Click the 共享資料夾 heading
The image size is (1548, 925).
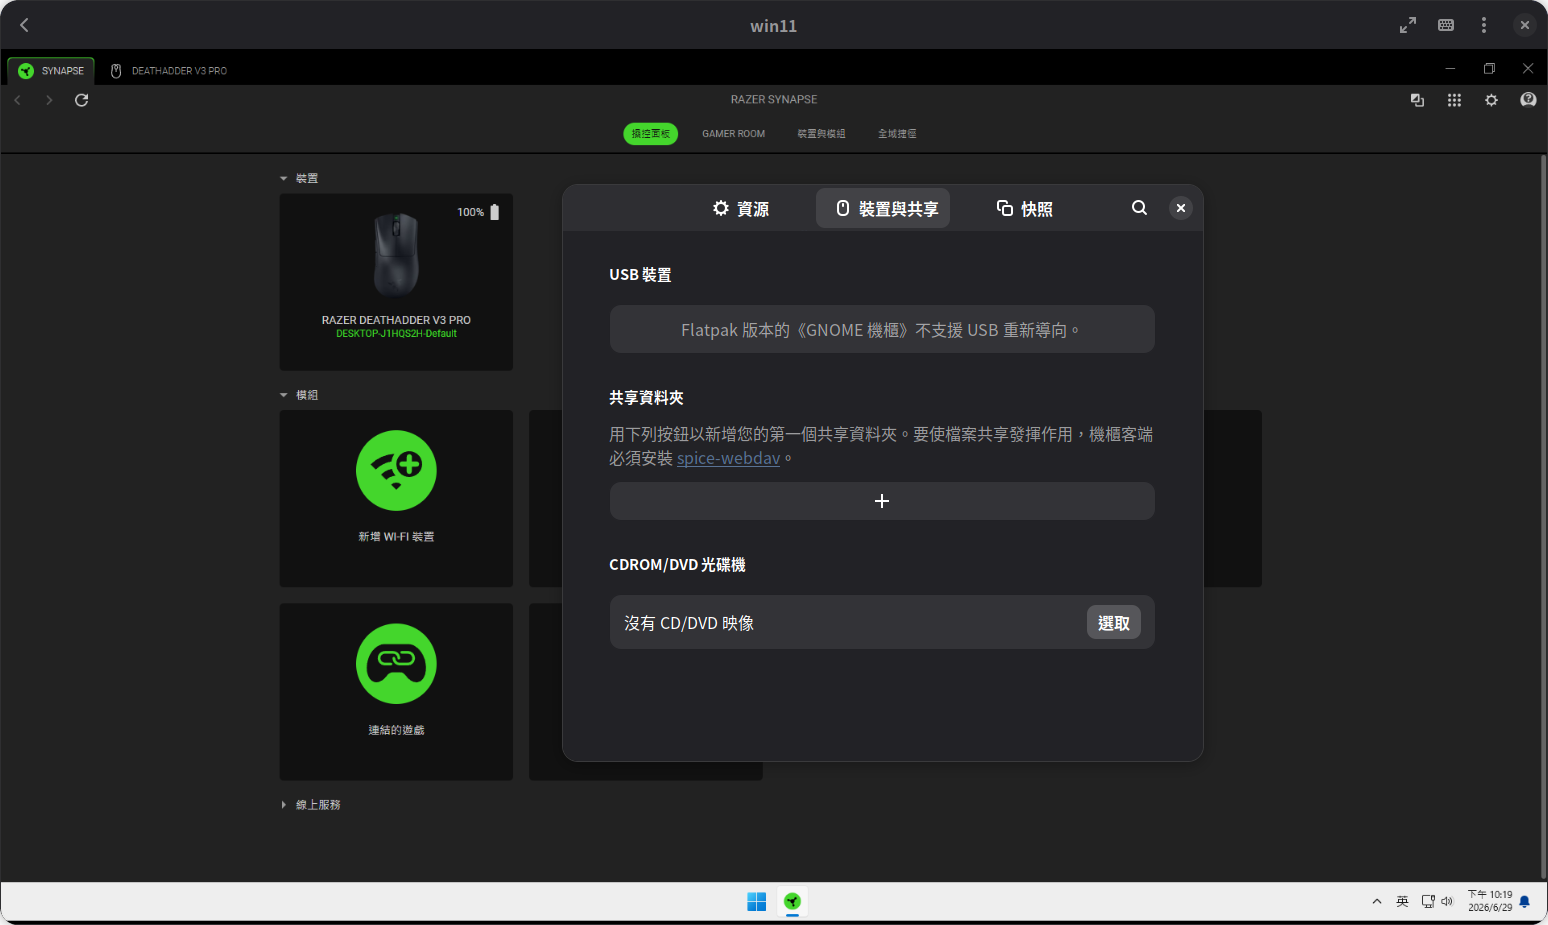coord(646,398)
